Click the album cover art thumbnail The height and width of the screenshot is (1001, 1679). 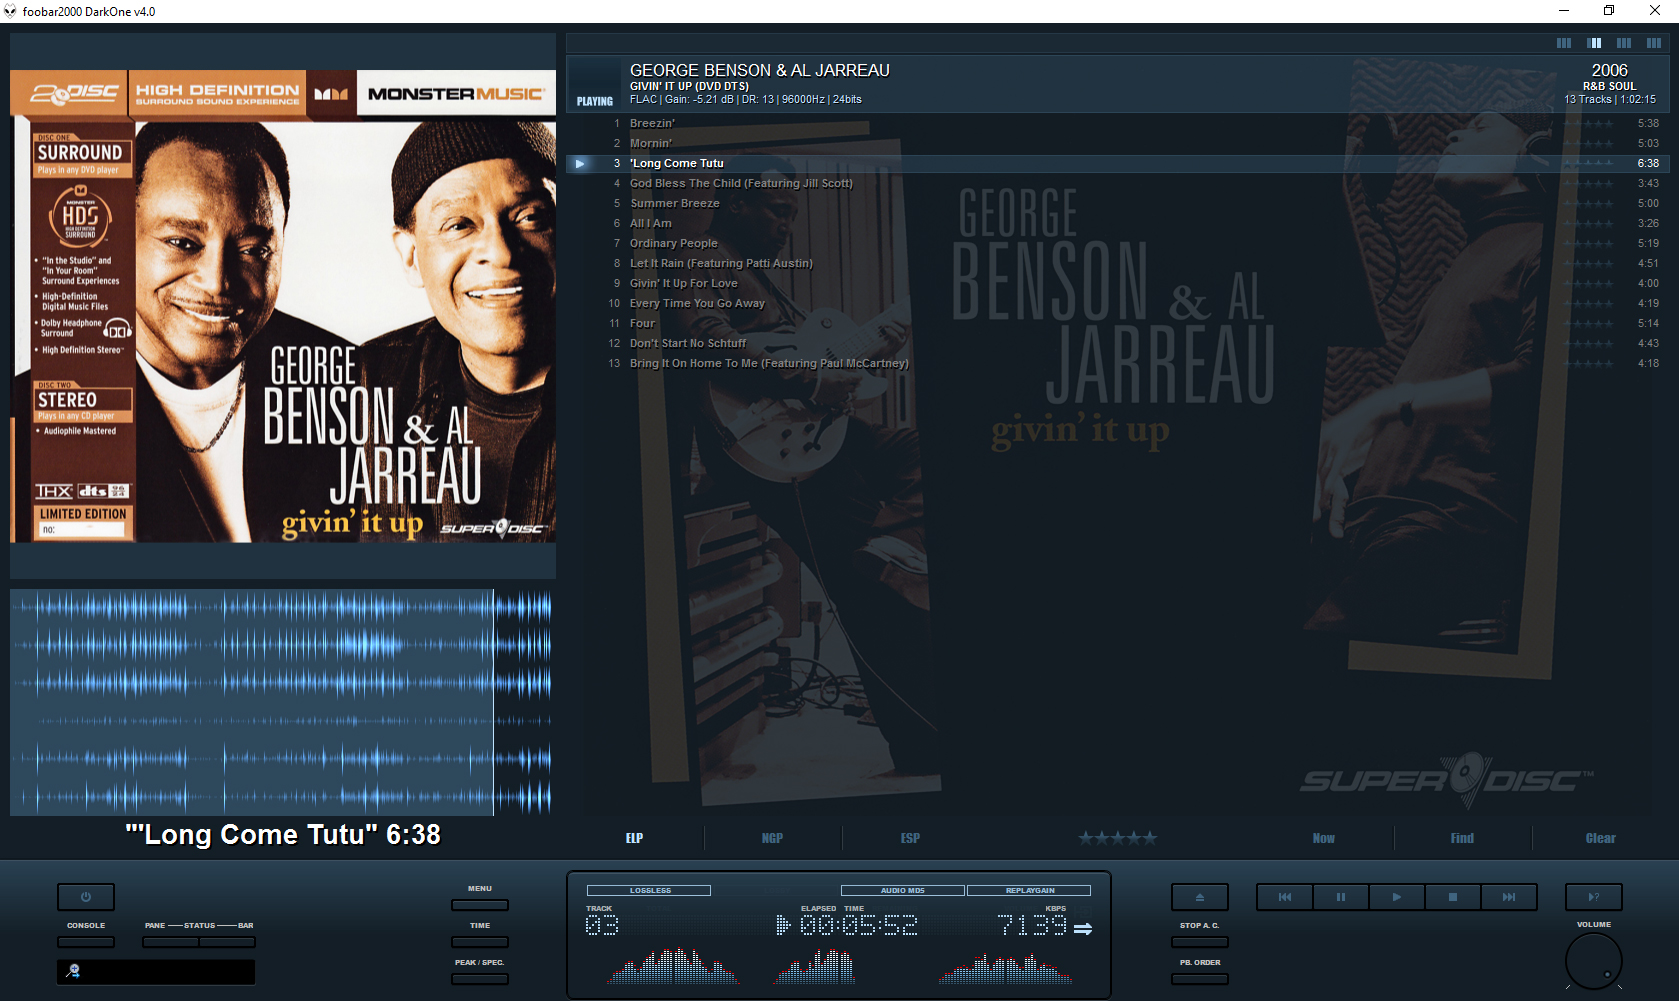tap(283, 306)
